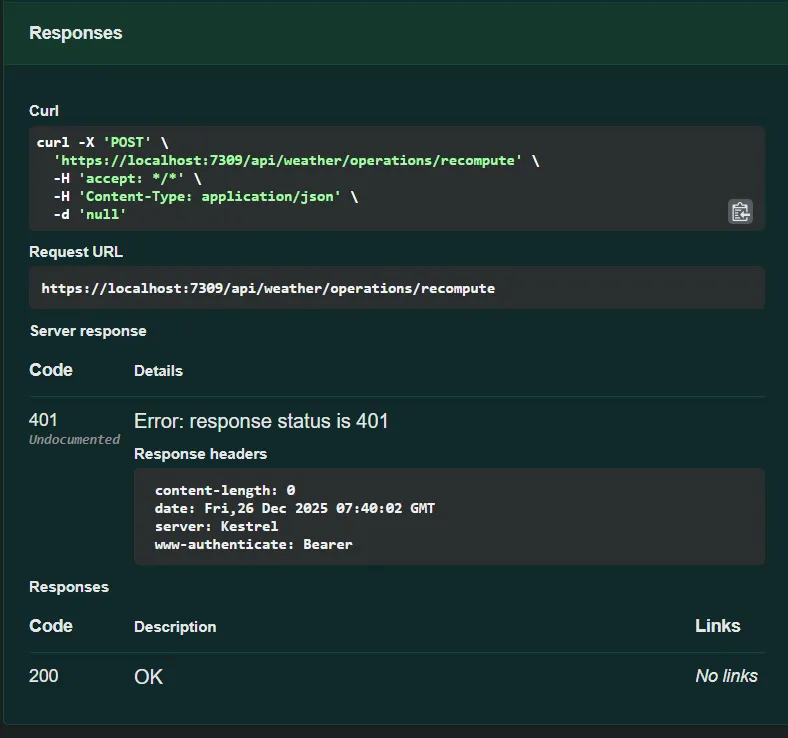Click the Request URL text box
Image resolution: width=788 pixels, height=738 pixels.
[x=397, y=288]
